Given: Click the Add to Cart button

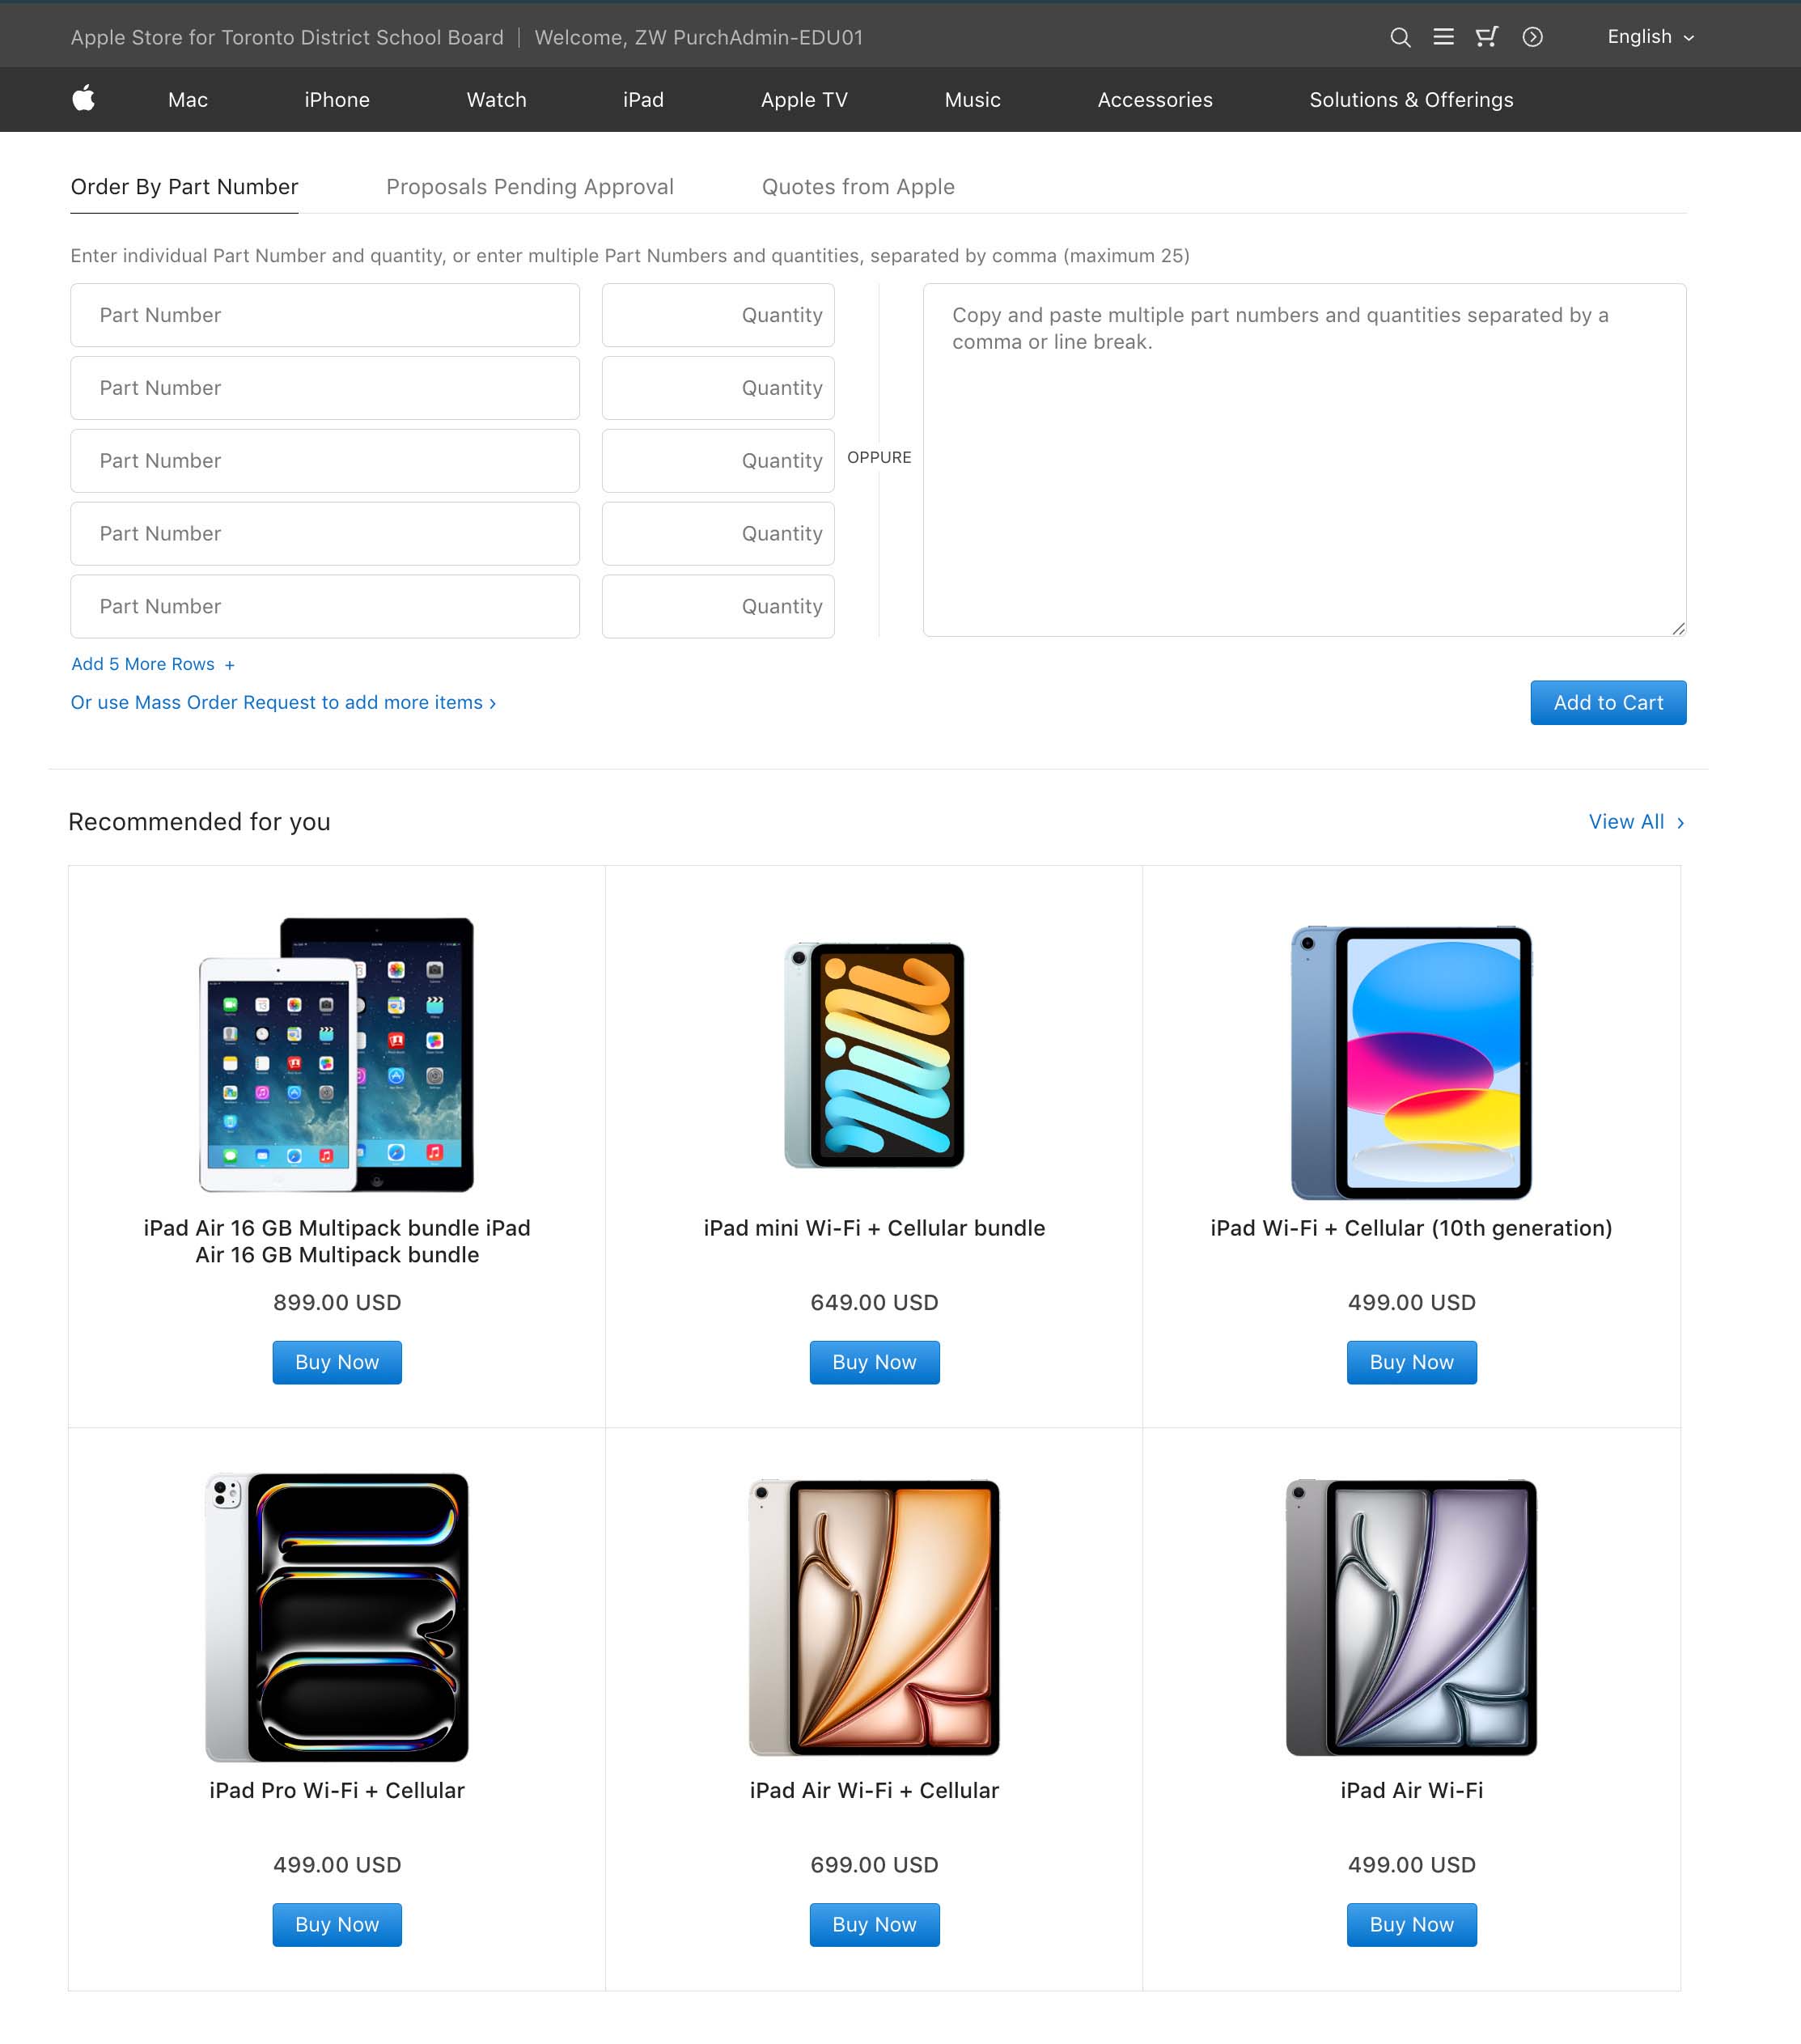Looking at the screenshot, I should pos(1608,703).
